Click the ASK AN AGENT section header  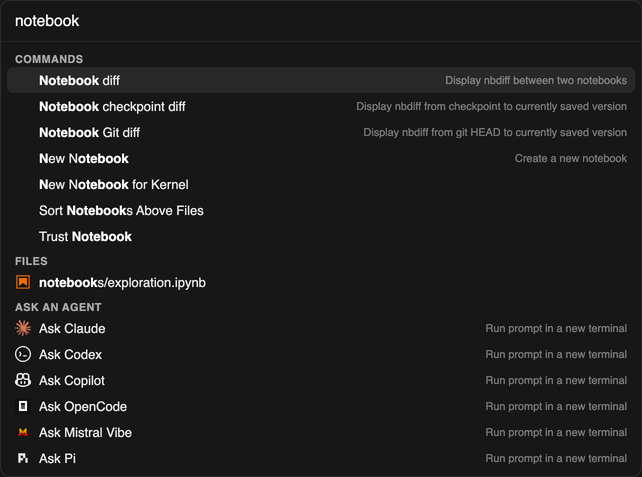[x=58, y=307]
